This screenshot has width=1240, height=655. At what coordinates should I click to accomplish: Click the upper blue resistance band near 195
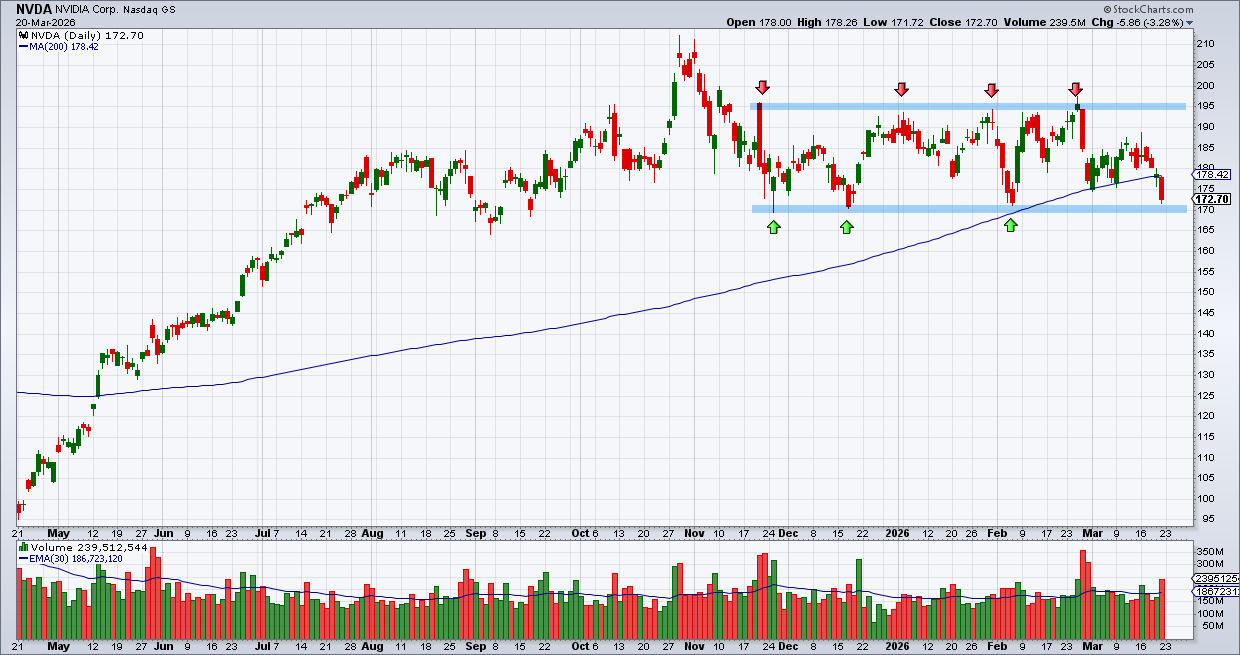click(968, 106)
